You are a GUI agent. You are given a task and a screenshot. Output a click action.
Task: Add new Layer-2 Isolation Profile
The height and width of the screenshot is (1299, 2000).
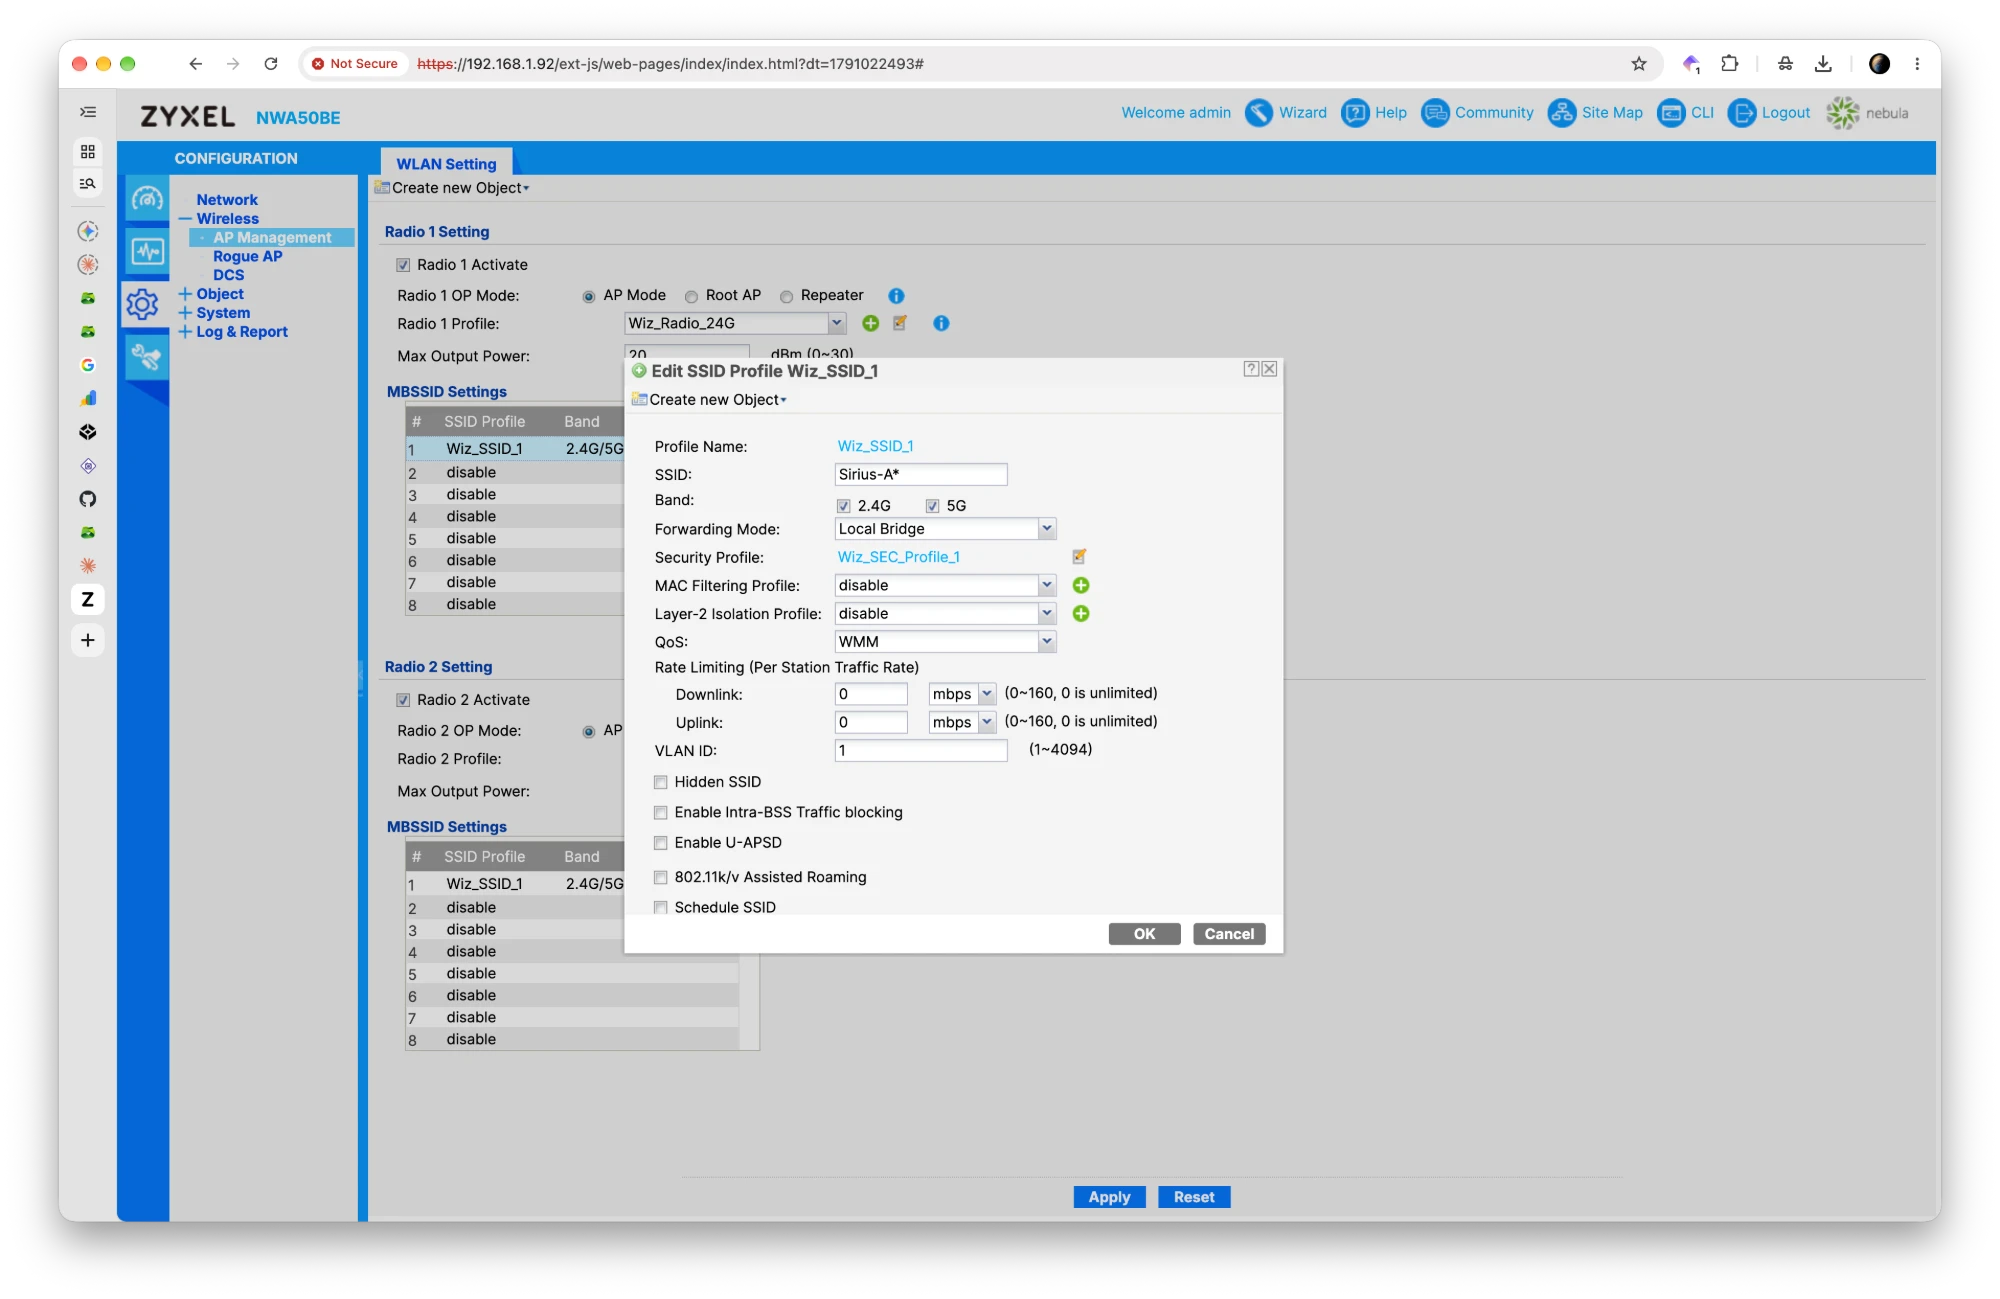pyautogui.click(x=1081, y=613)
